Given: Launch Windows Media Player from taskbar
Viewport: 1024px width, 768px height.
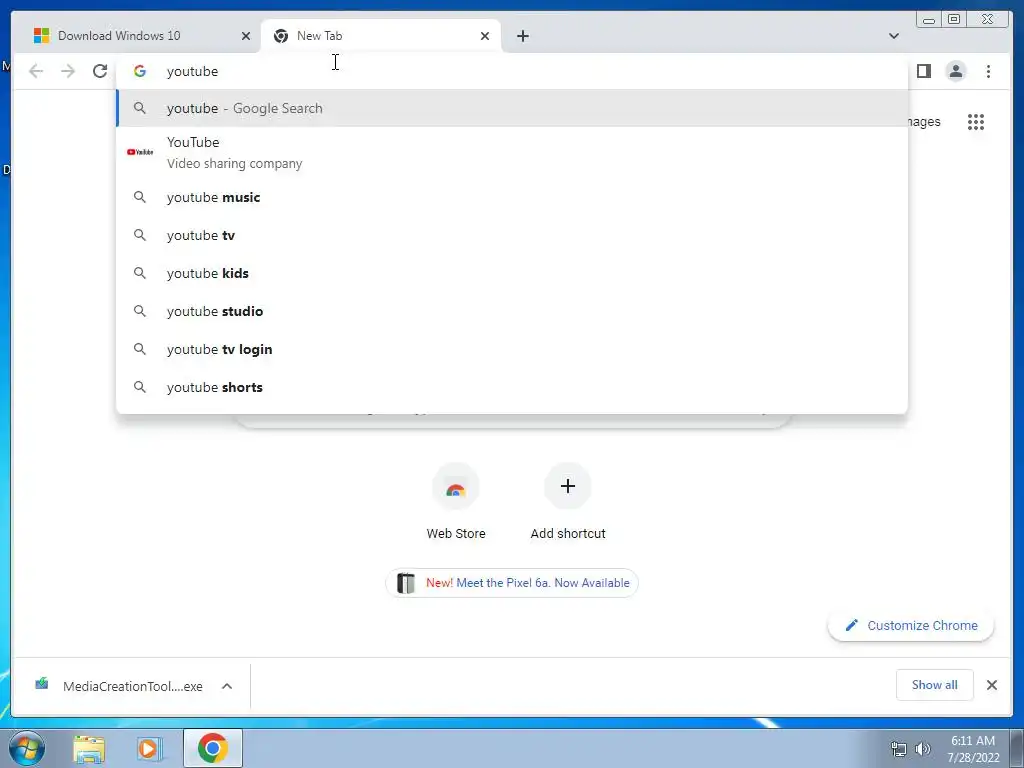Looking at the screenshot, I should (148, 748).
